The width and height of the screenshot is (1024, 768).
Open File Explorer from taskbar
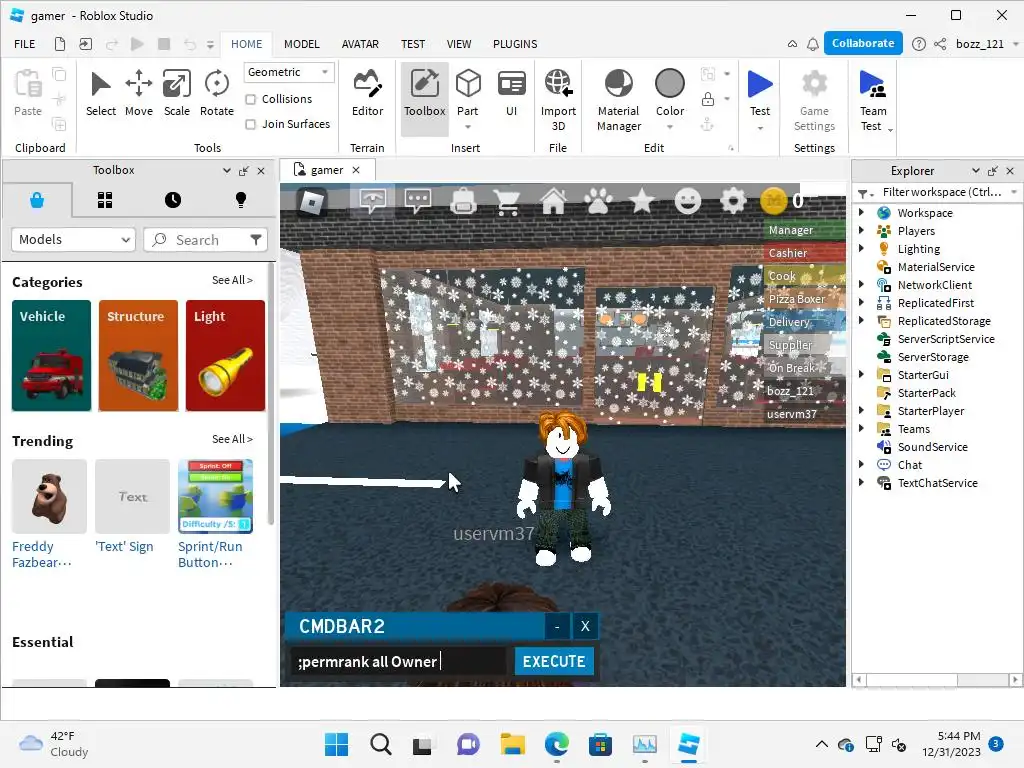tap(513, 744)
